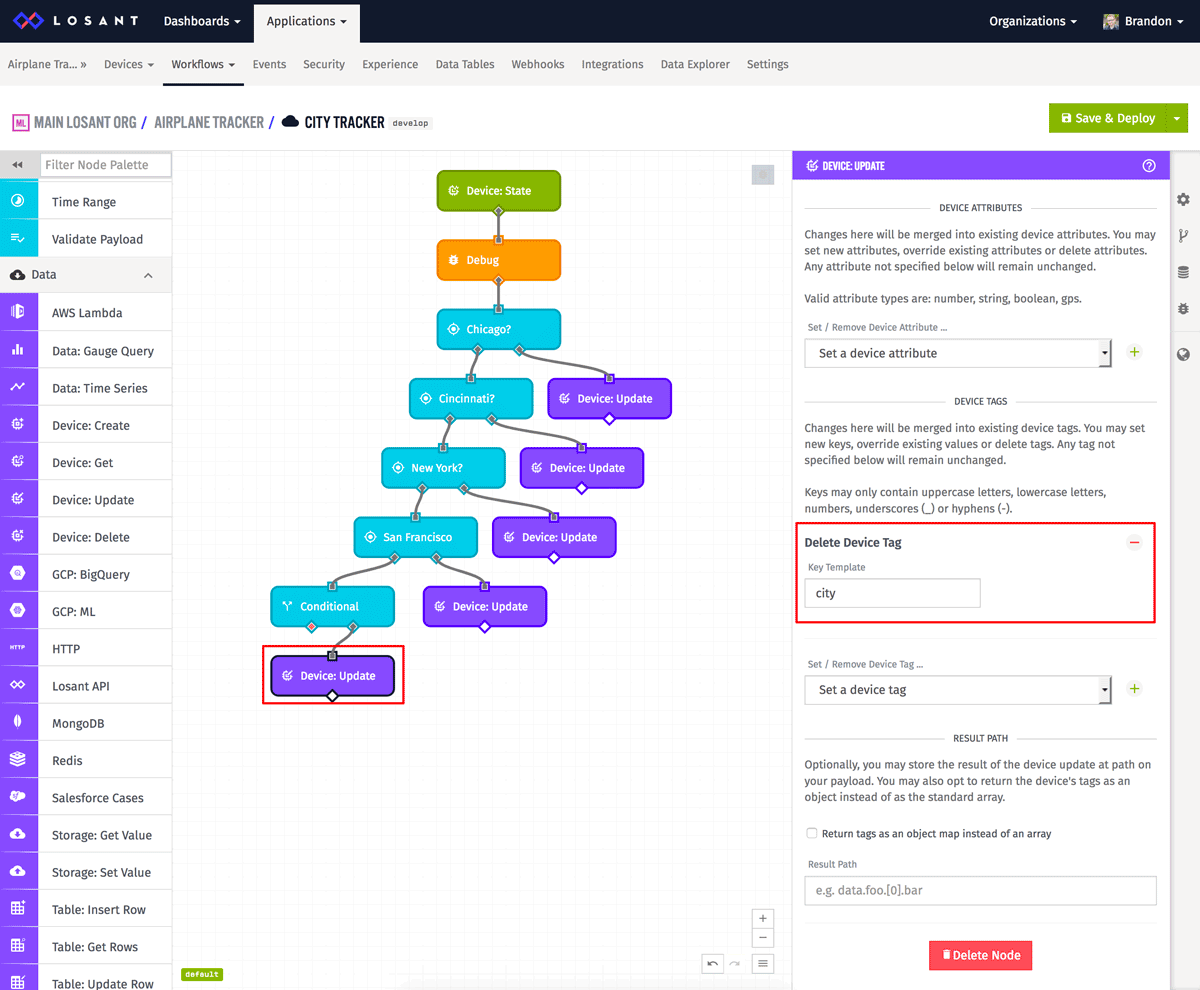This screenshot has width=1200, height=990.
Task: Open the workflow version history panel
Action: click(x=1183, y=236)
